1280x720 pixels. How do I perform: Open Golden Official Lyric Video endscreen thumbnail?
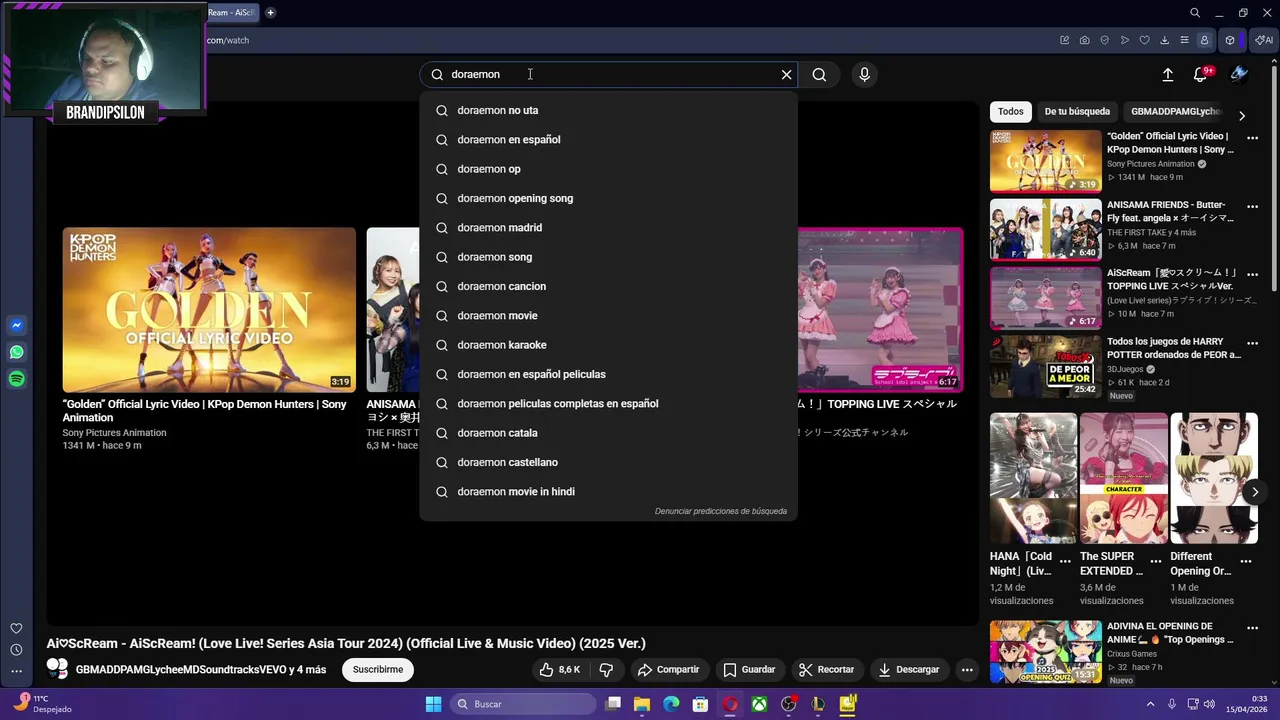coord(209,310)
